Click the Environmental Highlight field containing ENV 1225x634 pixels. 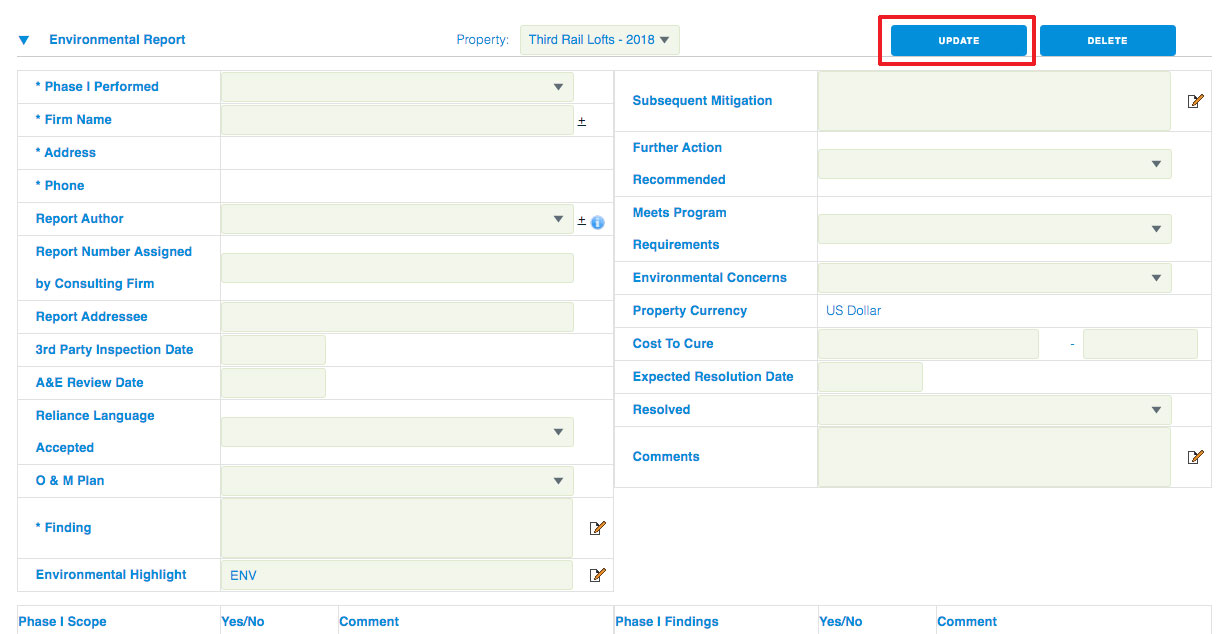397,575
